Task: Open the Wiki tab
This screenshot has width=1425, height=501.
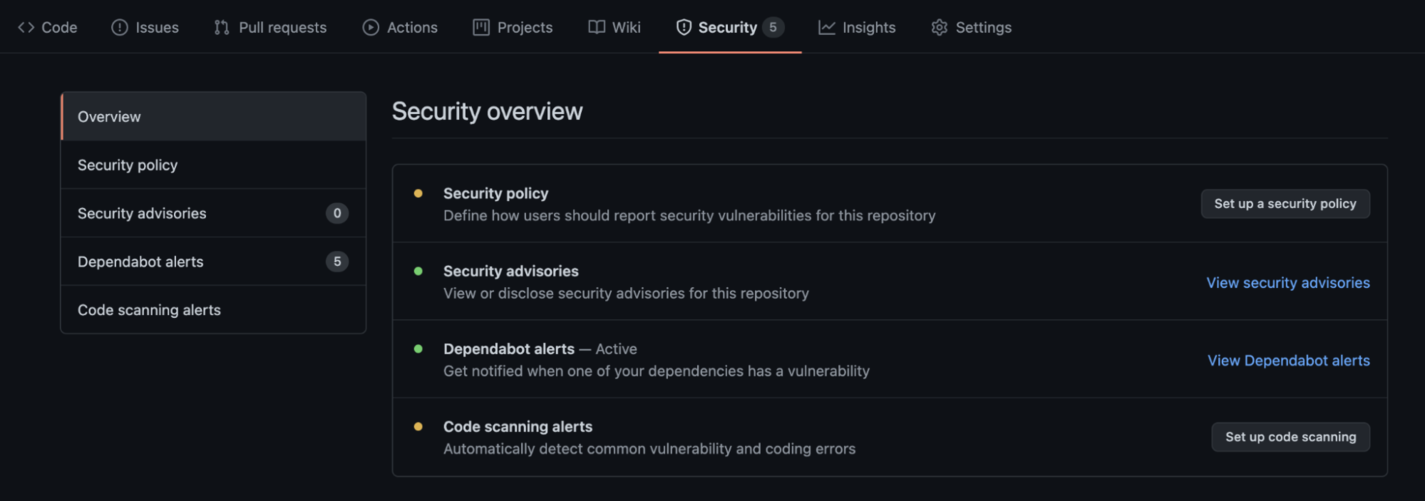Action: [614, 28]
